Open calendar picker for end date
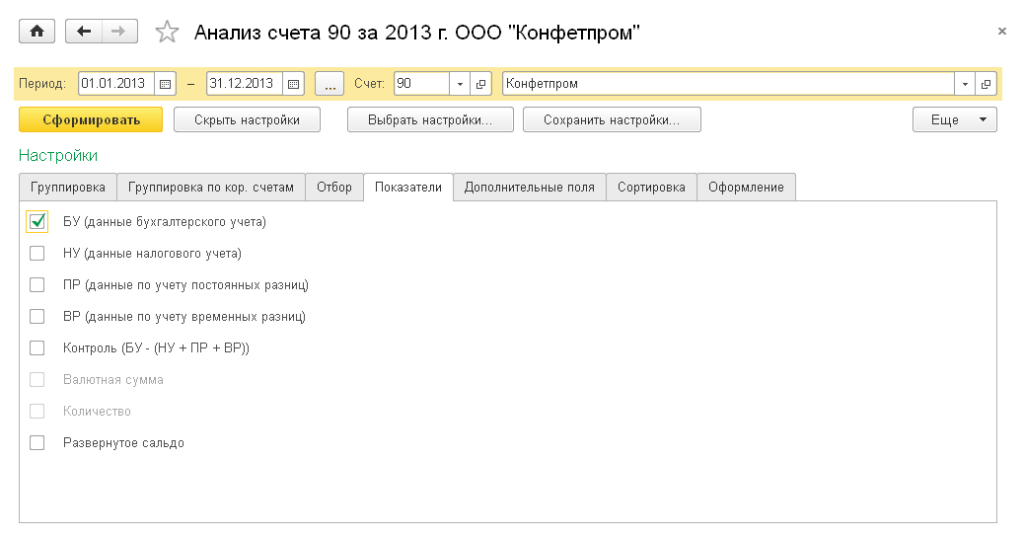 coord(294,84)
